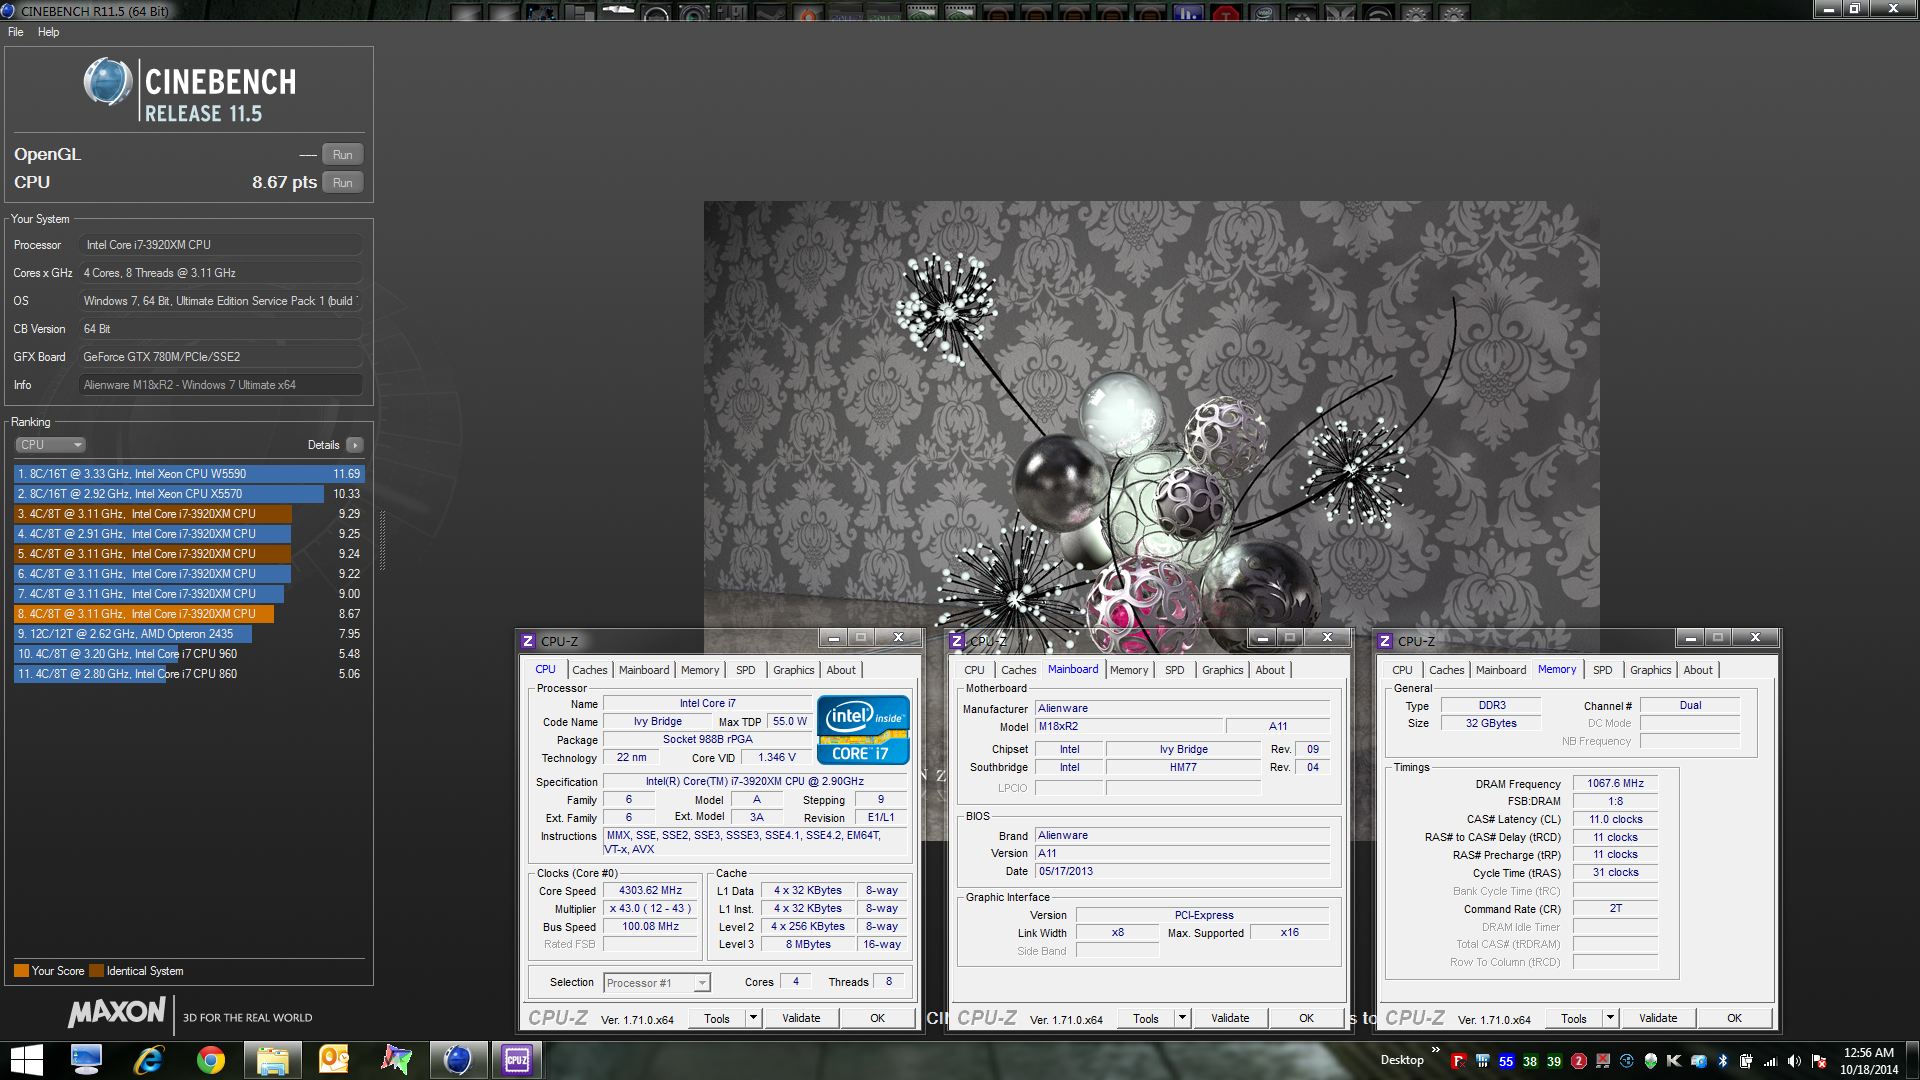The height and width of the screenshot is (1080, 1920).
Task: Click the colorful arrow taskbar icon
Action: point(396,1060)
